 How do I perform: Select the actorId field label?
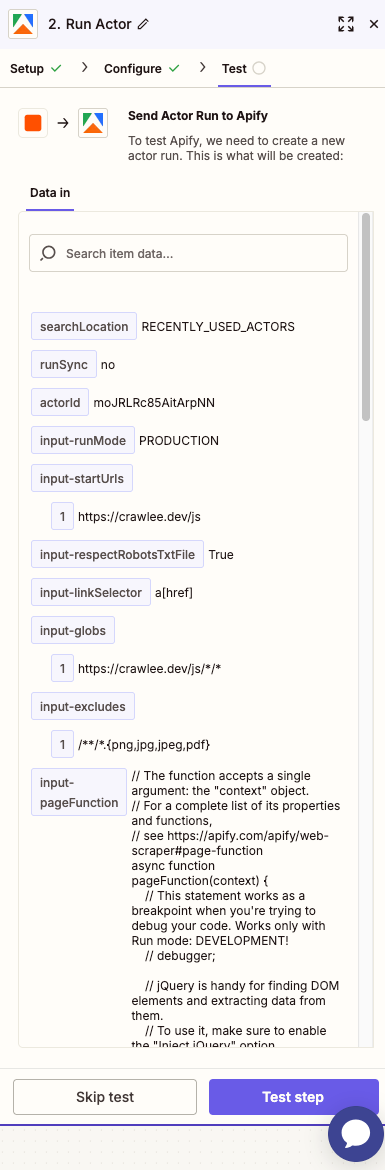60,402
